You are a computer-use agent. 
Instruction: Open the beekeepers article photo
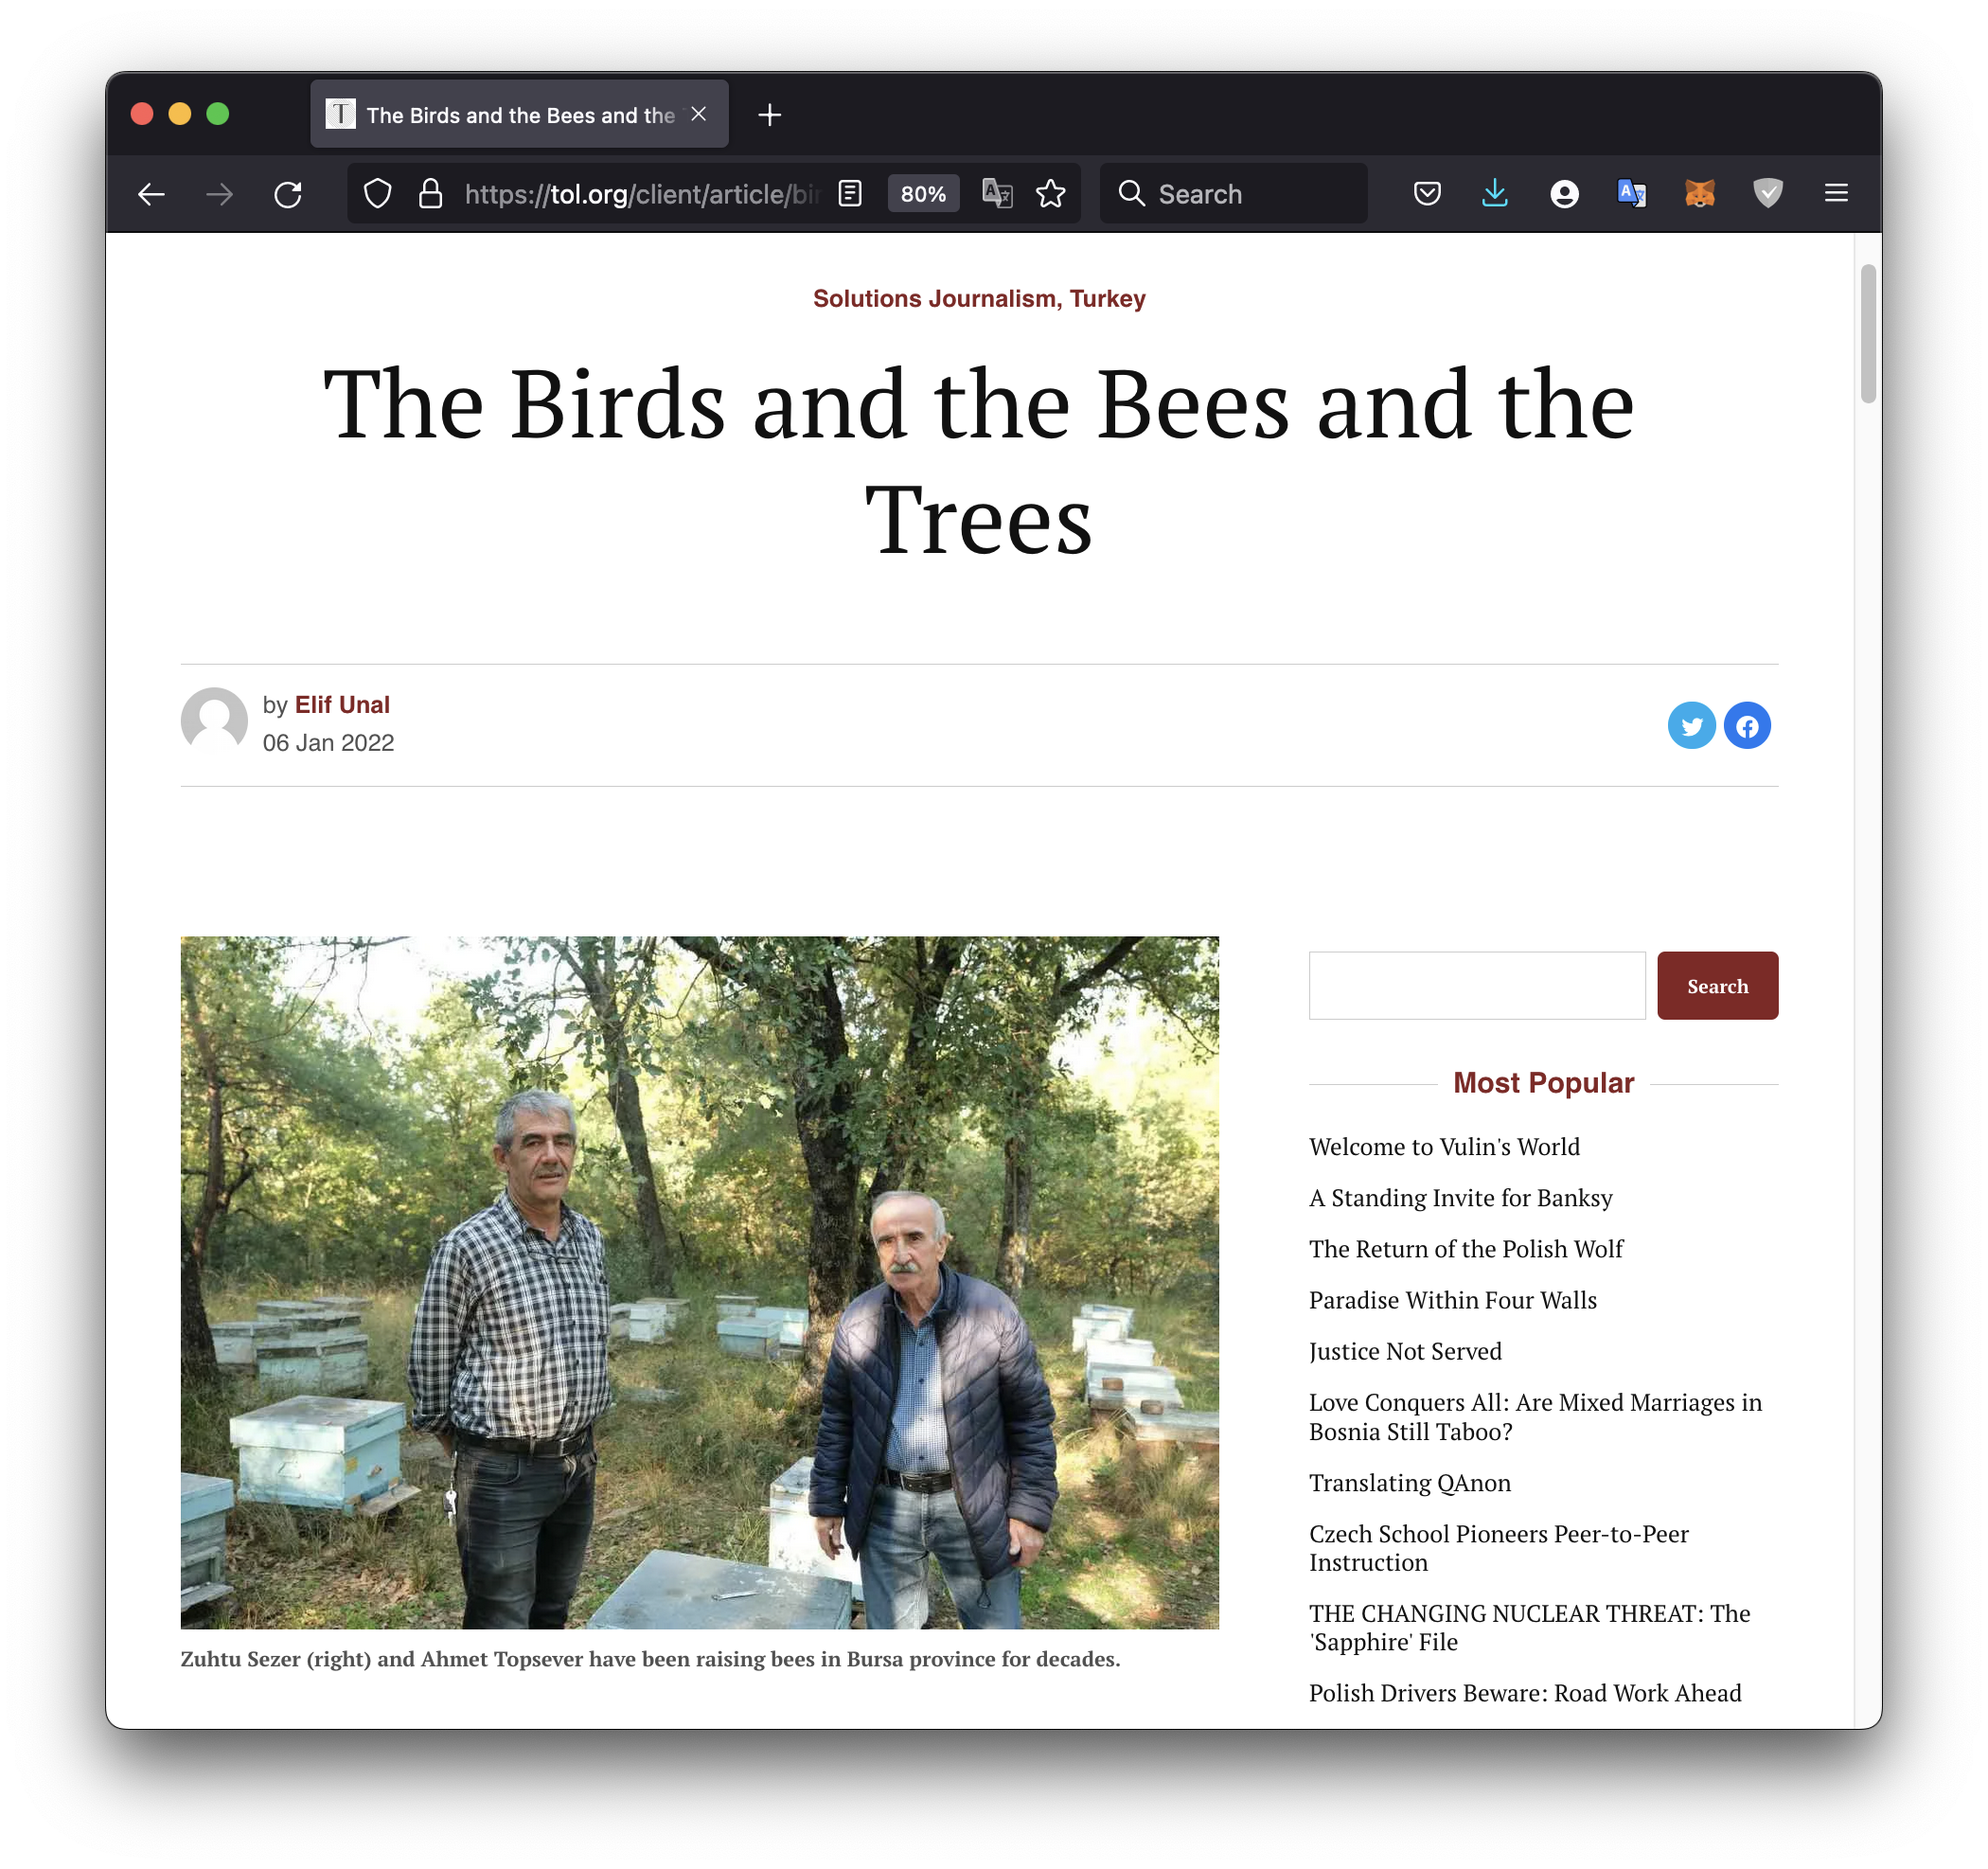pyautogui.click(x=700, y=1283)
